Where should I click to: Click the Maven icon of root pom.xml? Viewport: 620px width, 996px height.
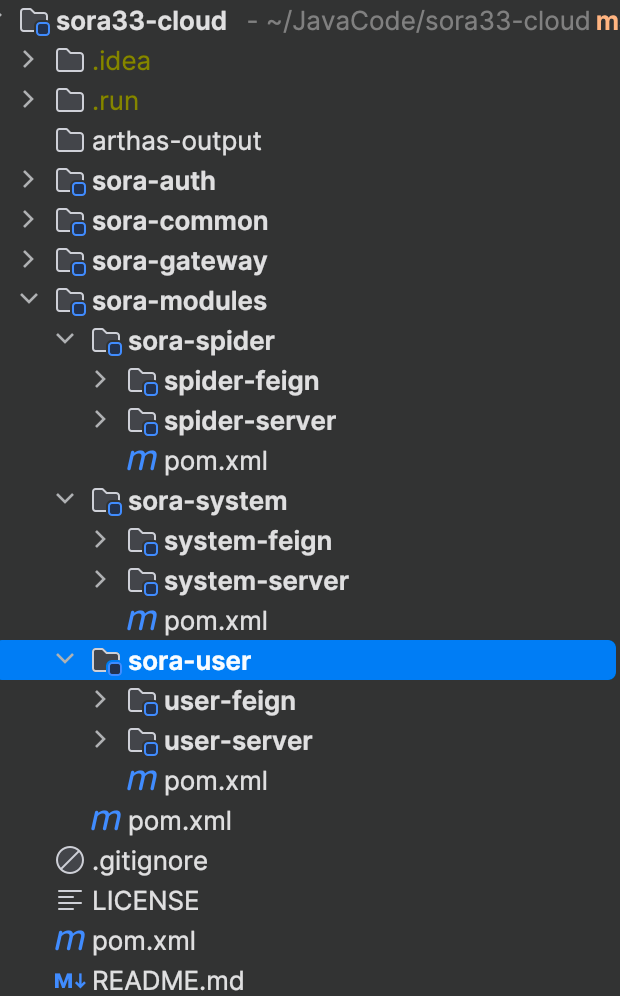coord(69,941)
